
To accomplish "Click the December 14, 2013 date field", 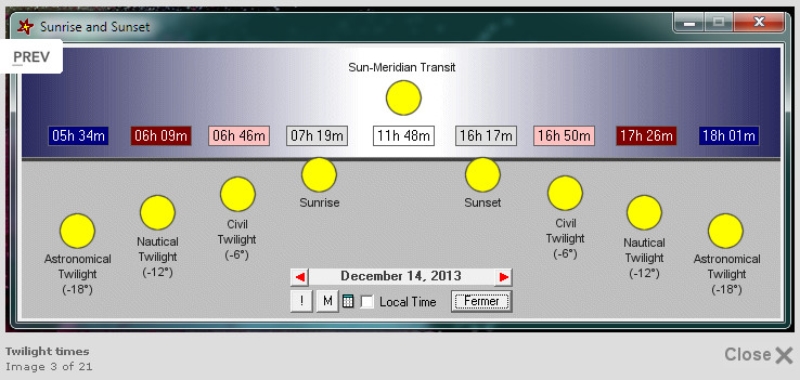I will (x=401, y=276).
